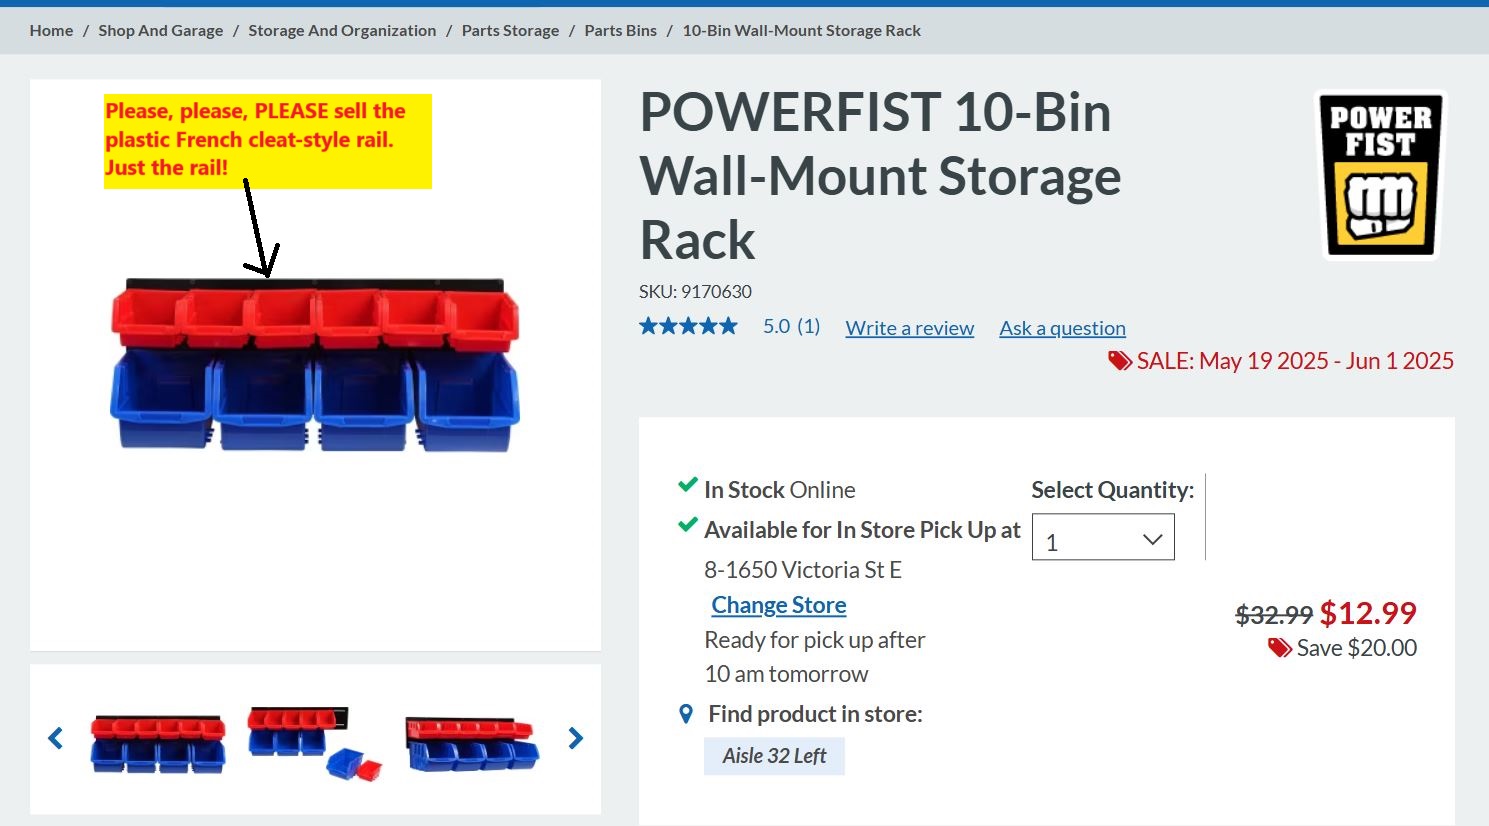This screenshot has width=1489, height=826.
Task: Click Ask a question link
Action: point(1062,328)
